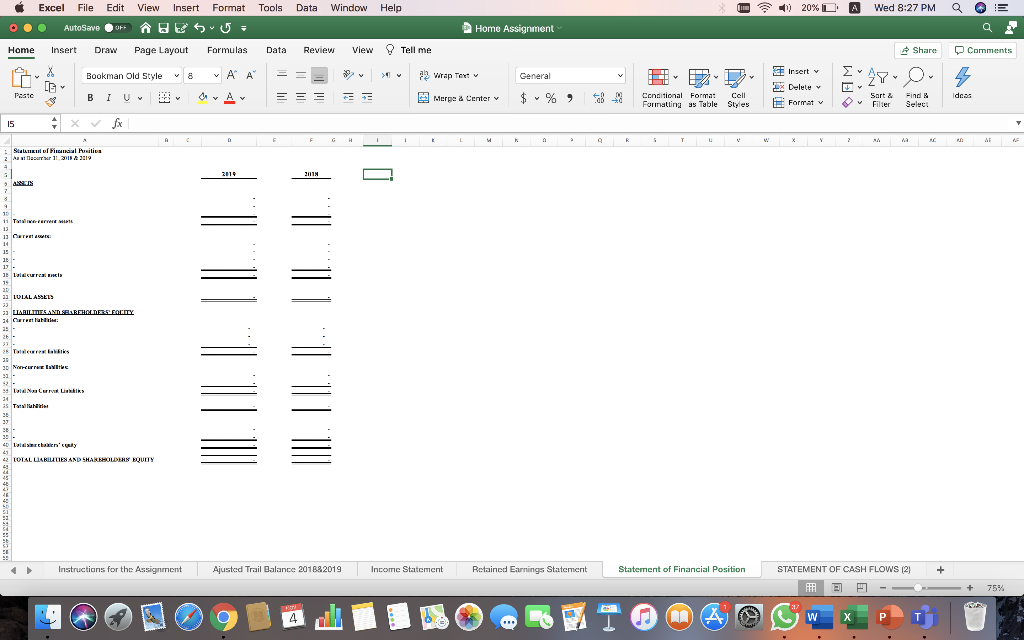Switch to Page Break Preview in status bar
Viewport: 1024px width, 640px height.
[x=861, y=588]
